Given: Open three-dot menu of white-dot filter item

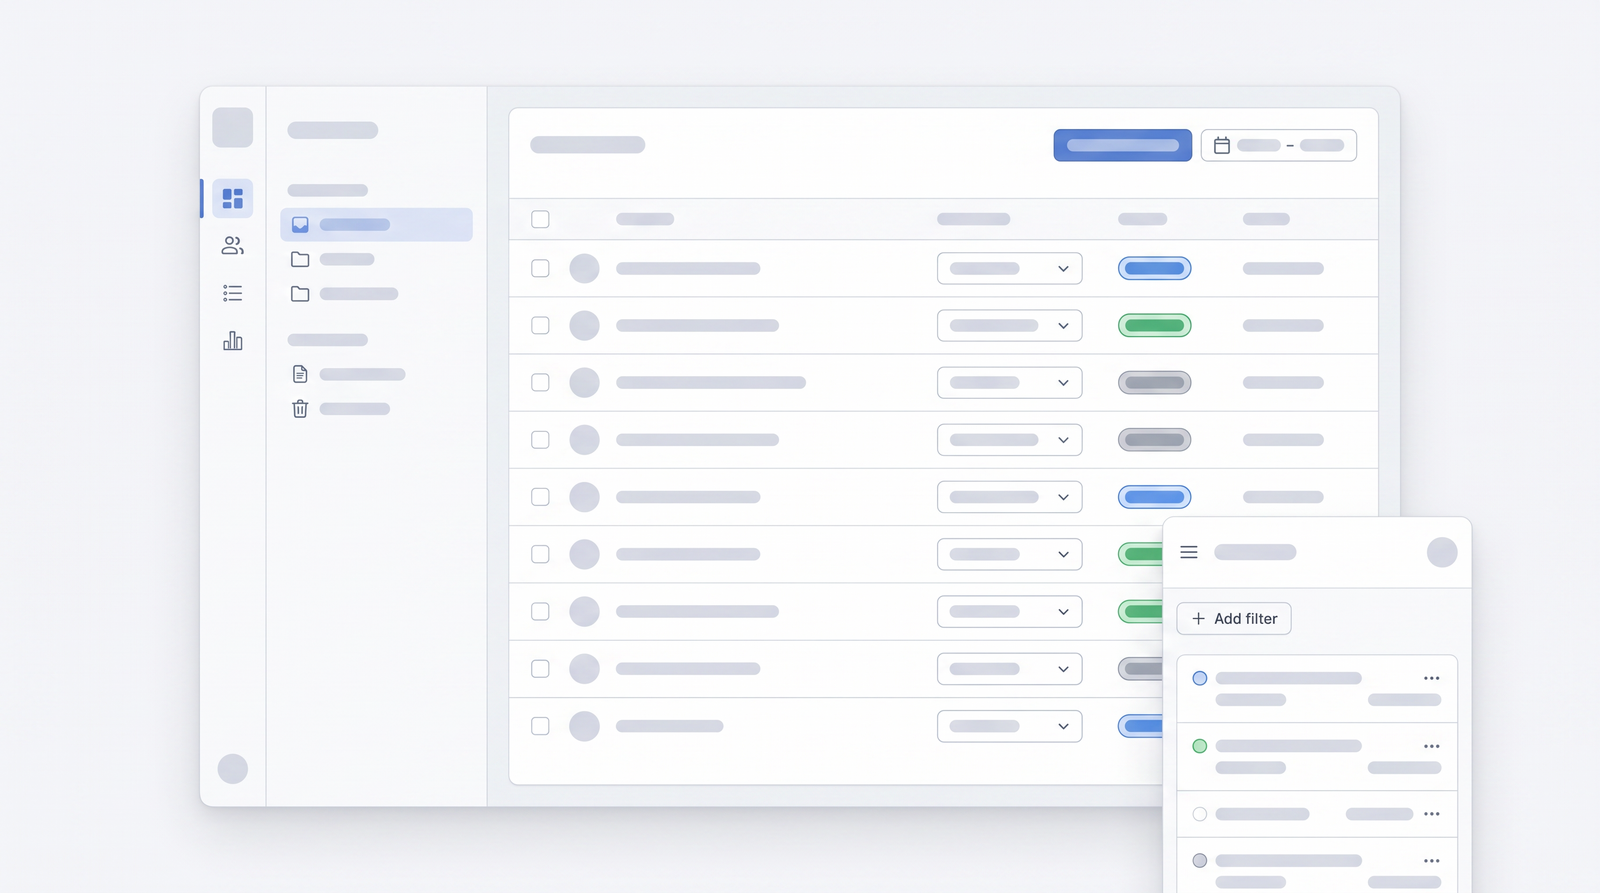Looking at the screenshot, I should point(1432,814).
